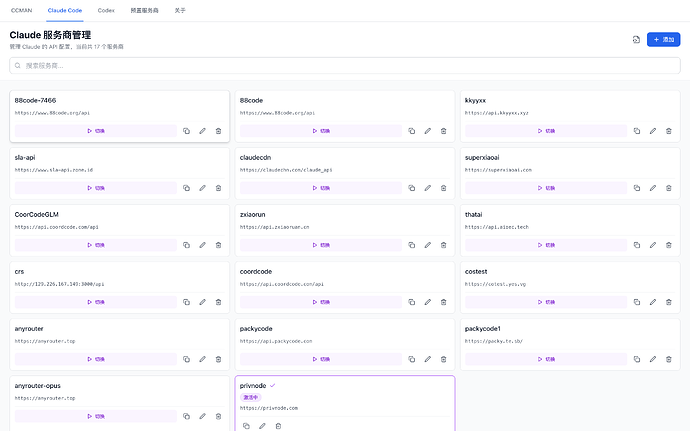Viewport: 690px width, 431px height.
Task: Click the https://privnode.com URL text
Action: (x=269, y=408)
